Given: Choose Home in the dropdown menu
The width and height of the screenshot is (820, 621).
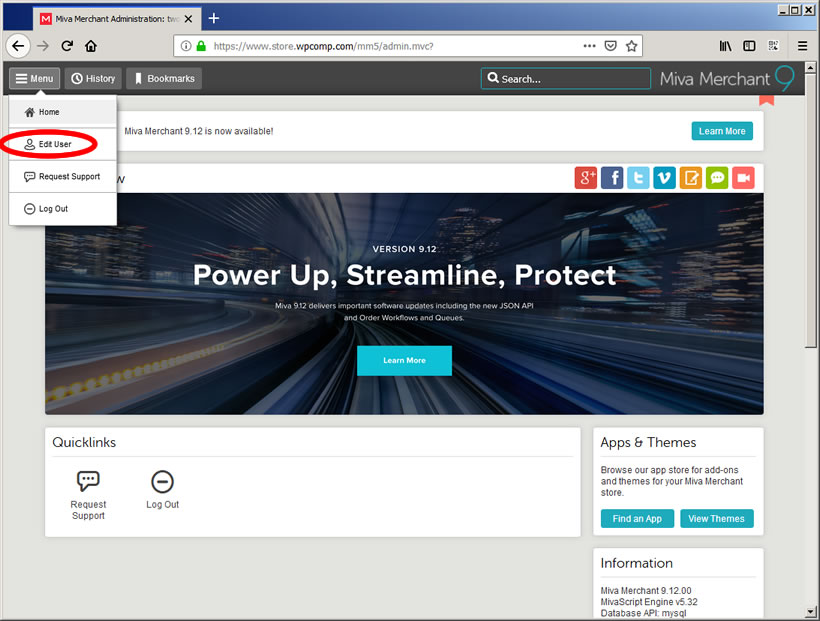Looking at the screenshot, I should [49, 112].
